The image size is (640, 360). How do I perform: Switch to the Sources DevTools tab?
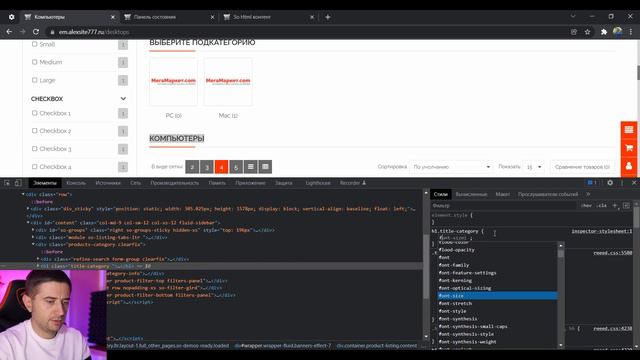(108, 183)
